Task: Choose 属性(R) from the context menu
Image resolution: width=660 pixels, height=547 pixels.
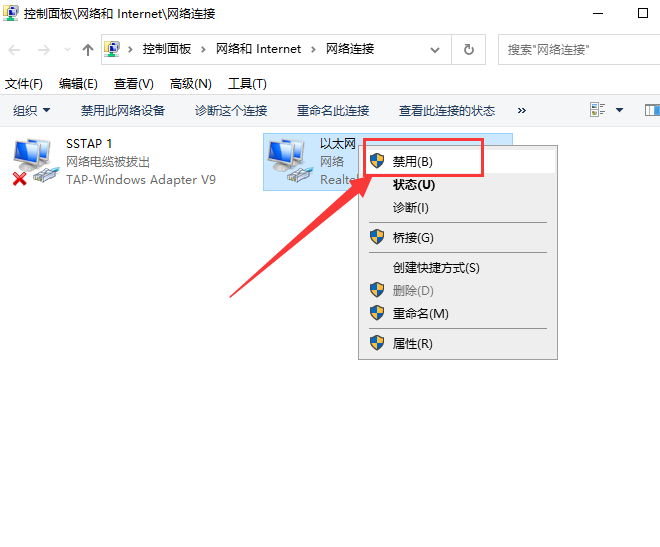Action: [412, 343]
